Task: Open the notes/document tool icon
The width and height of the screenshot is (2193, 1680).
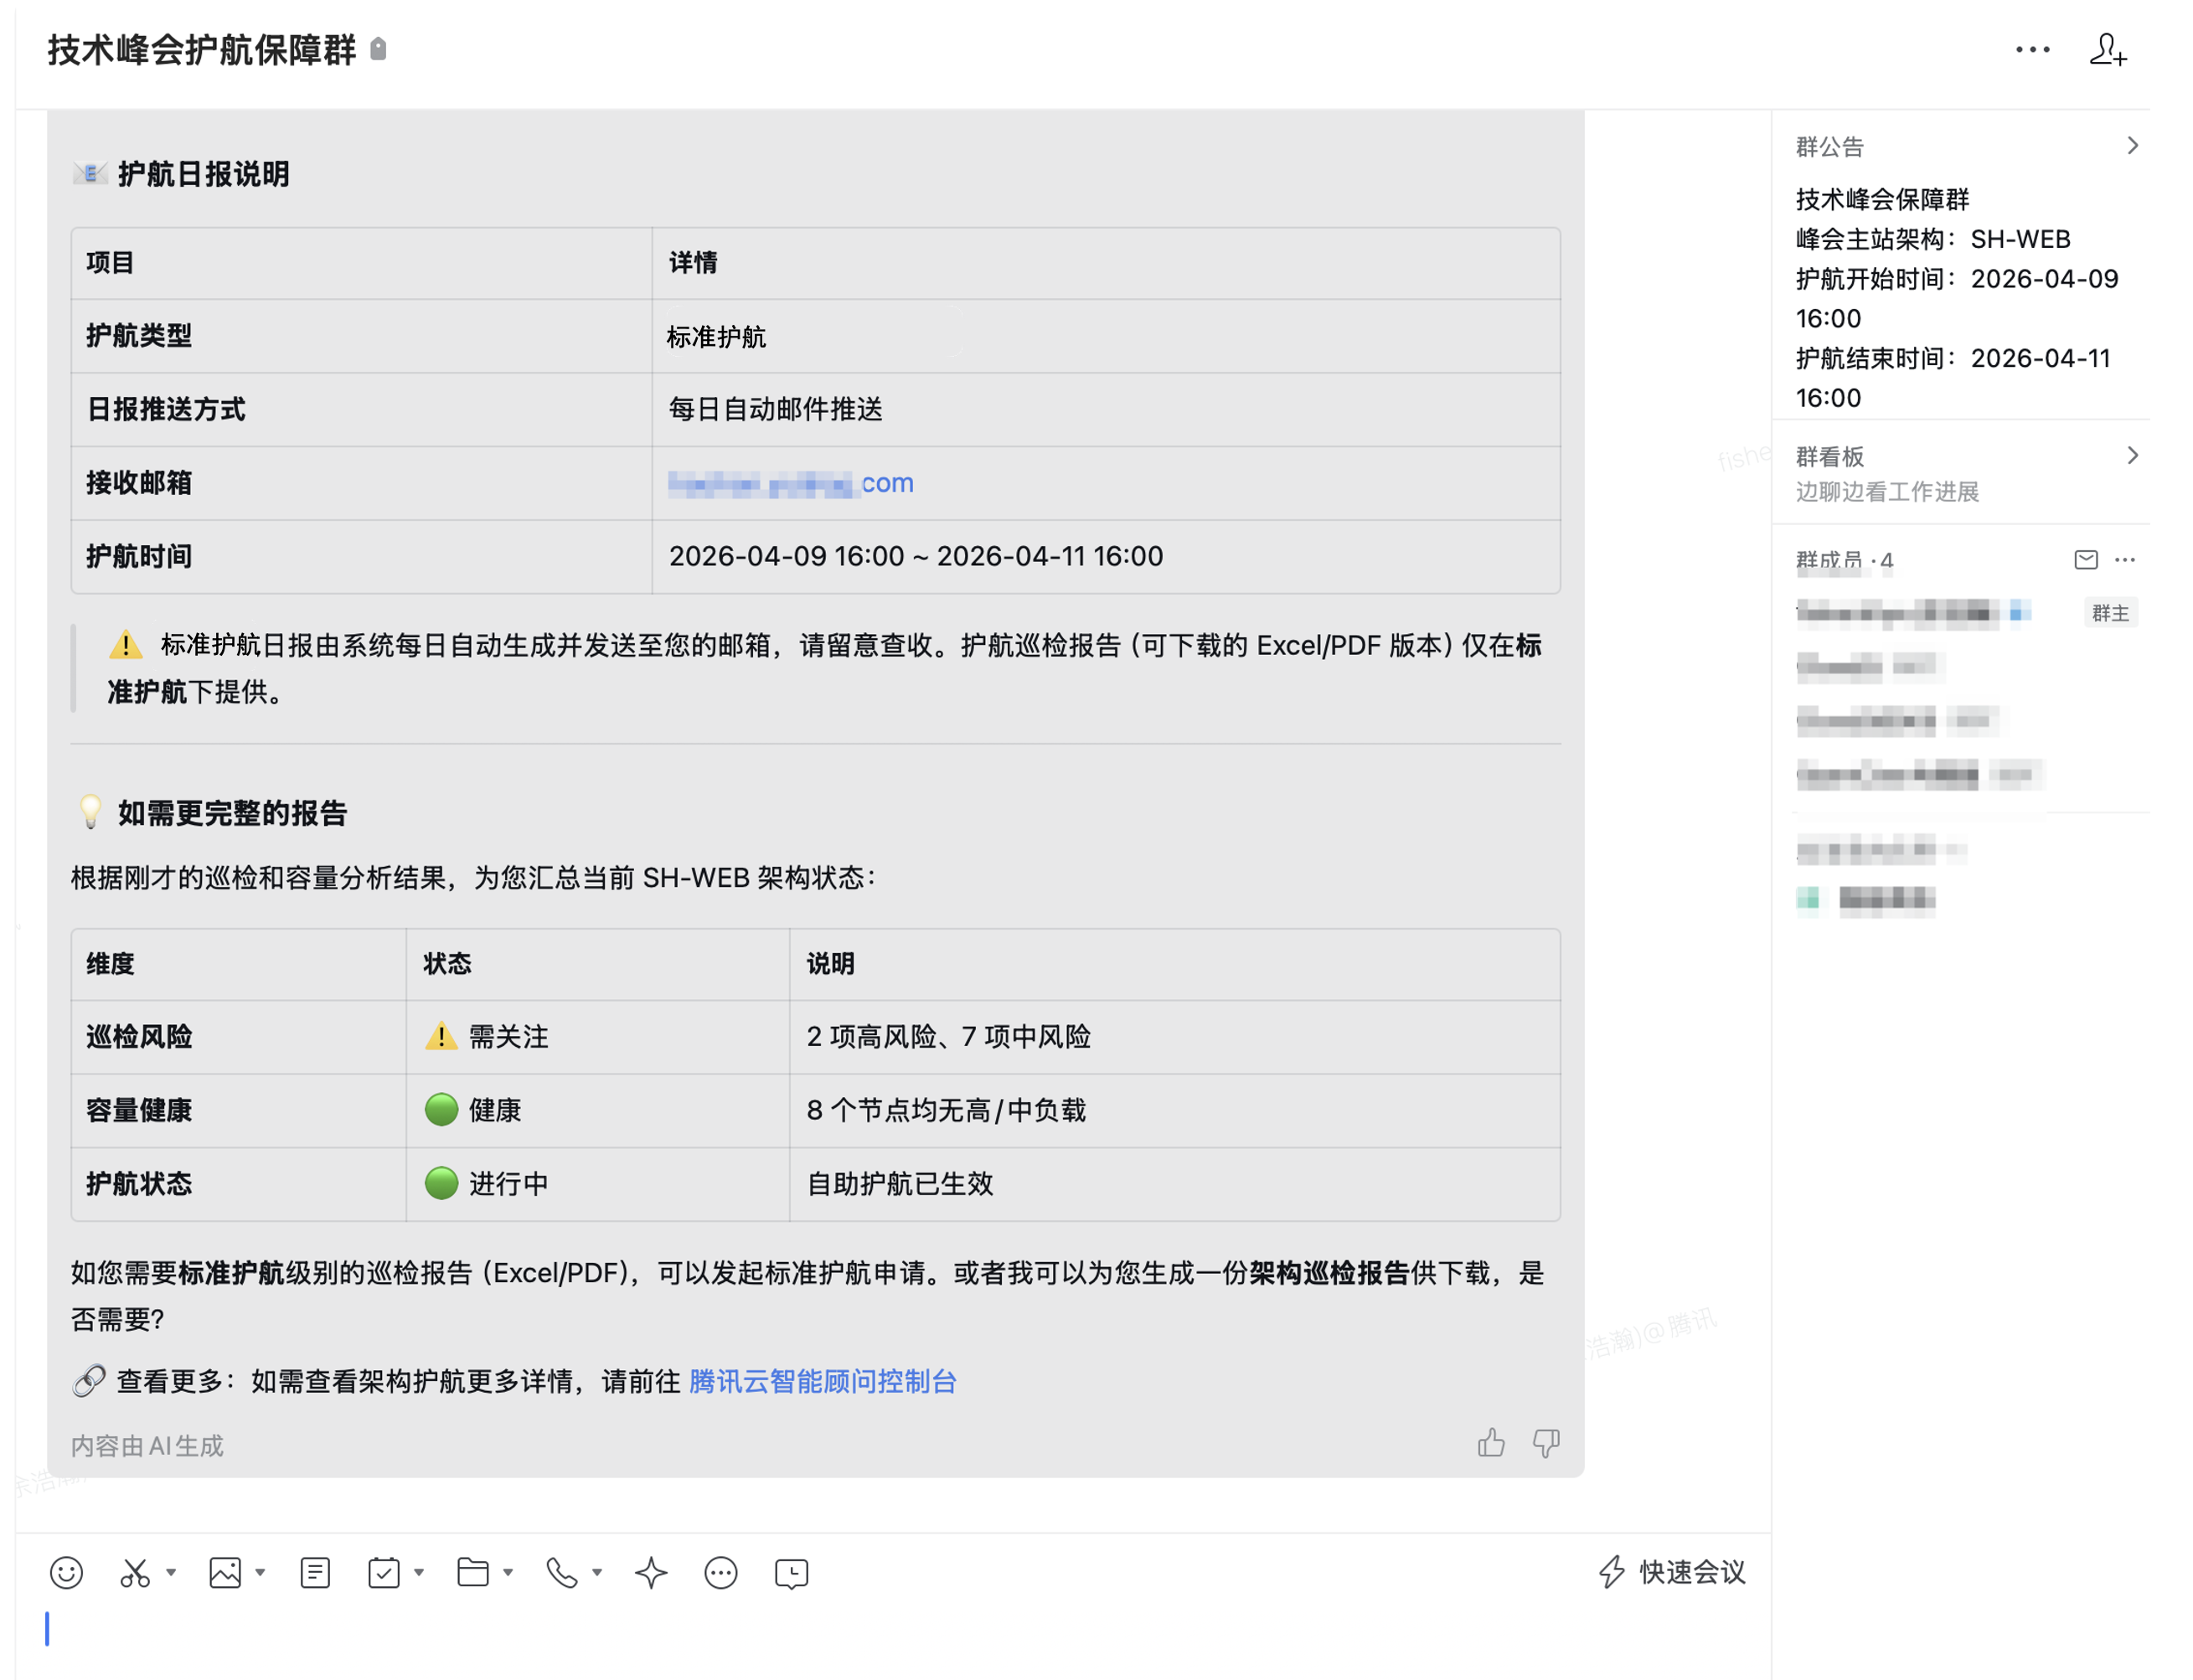Action: (313, 1572)
